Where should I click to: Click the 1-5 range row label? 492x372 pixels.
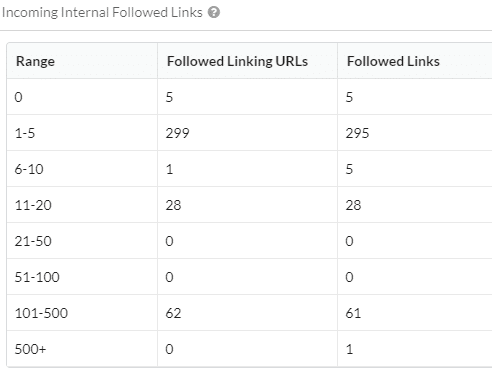(x=25, y=133)
